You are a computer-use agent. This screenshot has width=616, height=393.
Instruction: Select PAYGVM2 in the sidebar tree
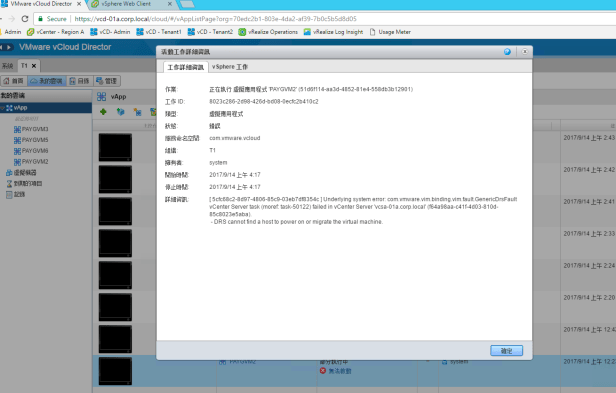(31, 162)
